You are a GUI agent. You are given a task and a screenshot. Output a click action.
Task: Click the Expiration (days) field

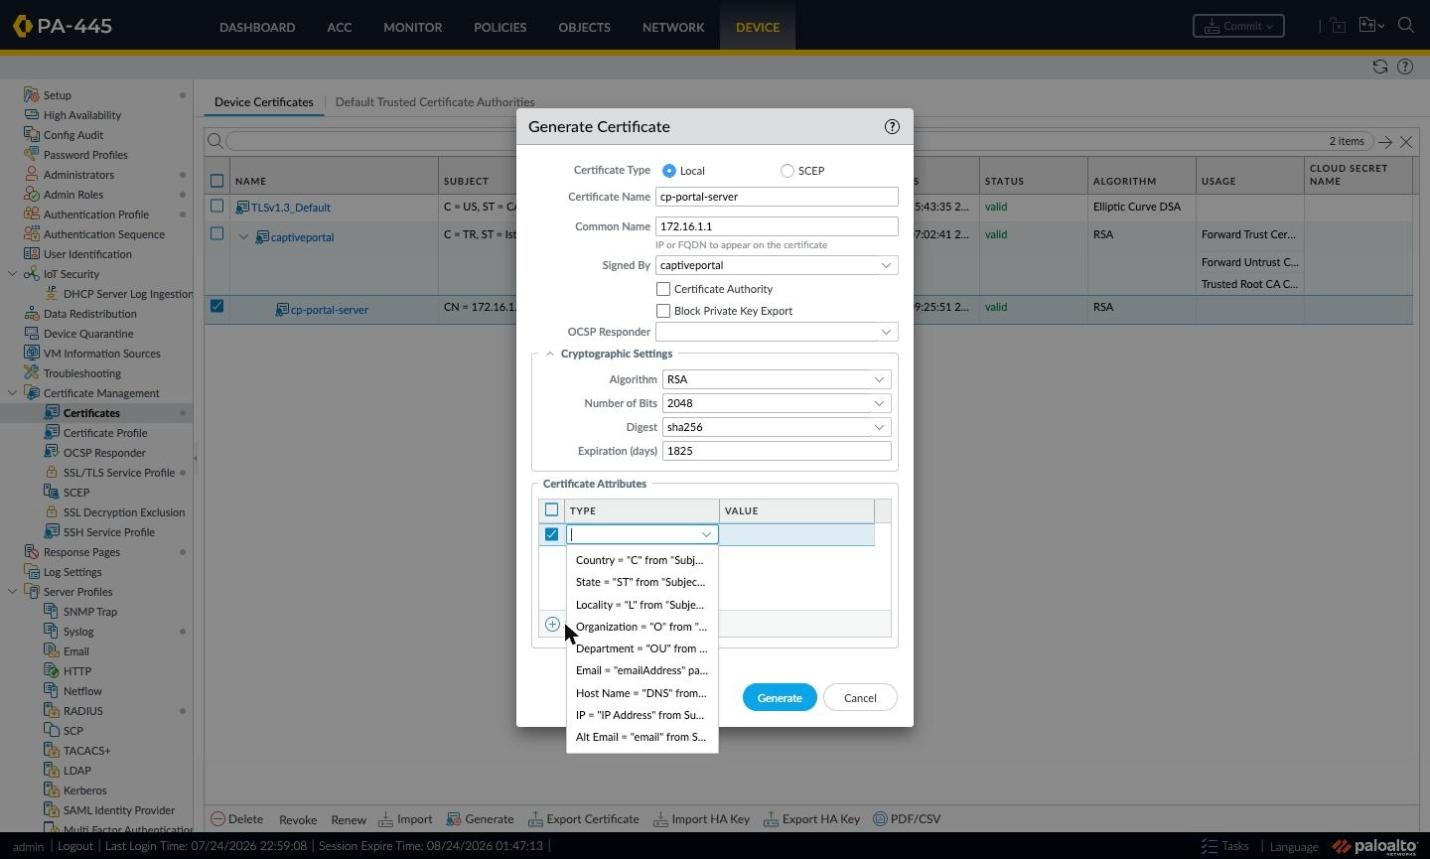click(777, 451)
